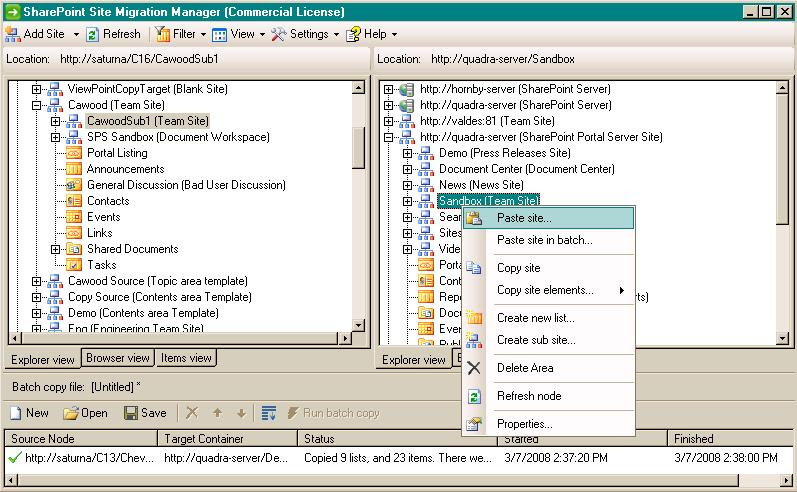Open the Settings dropdown arrow

click(336, 35)
